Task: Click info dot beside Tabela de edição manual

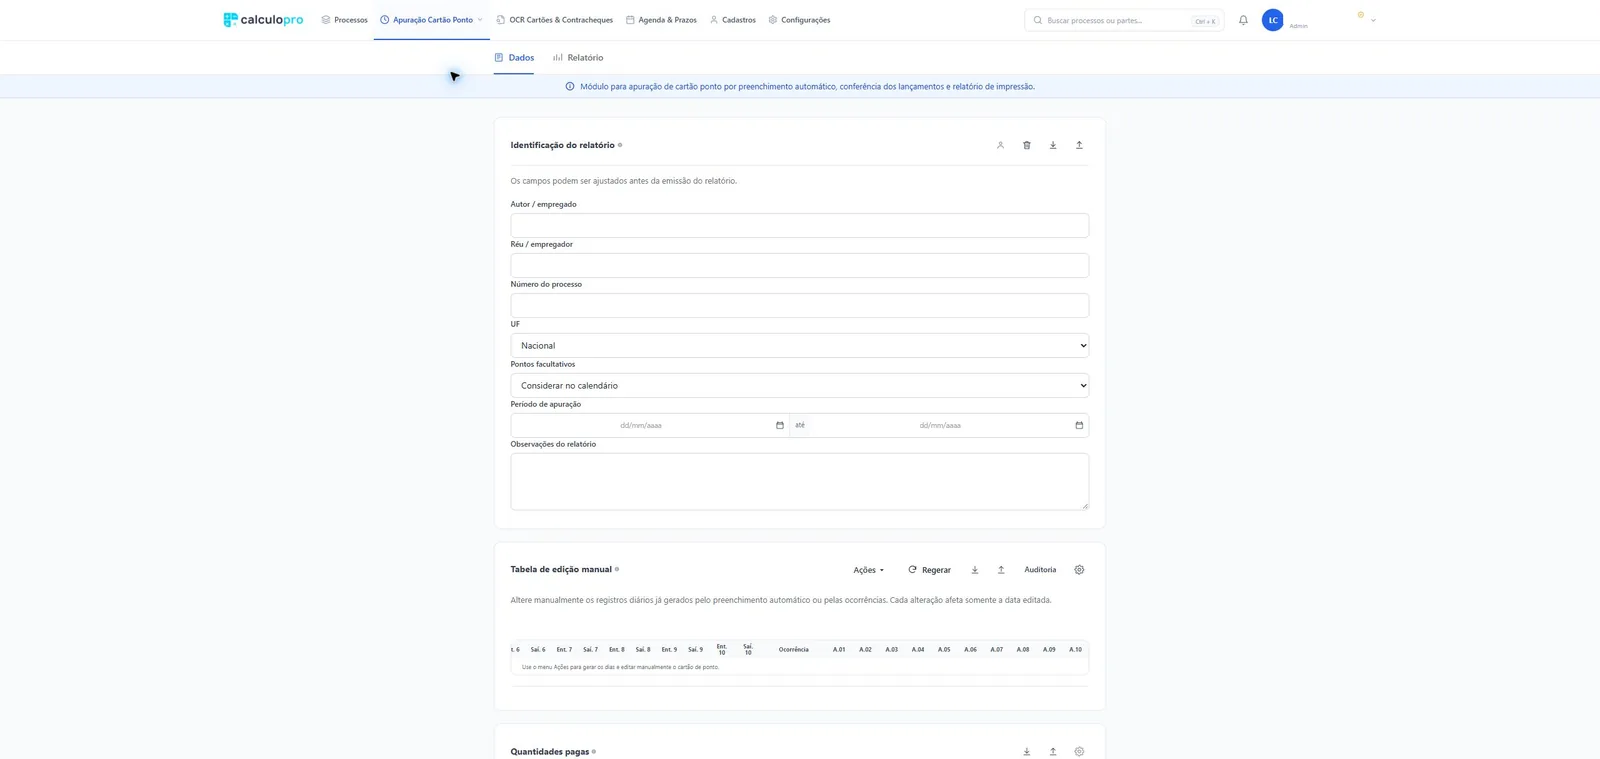Action: (x=617, y=569)
